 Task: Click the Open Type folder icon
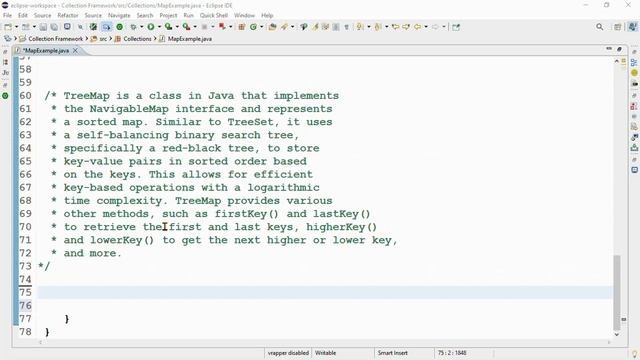pyautogui.click(x=272, y=27)
